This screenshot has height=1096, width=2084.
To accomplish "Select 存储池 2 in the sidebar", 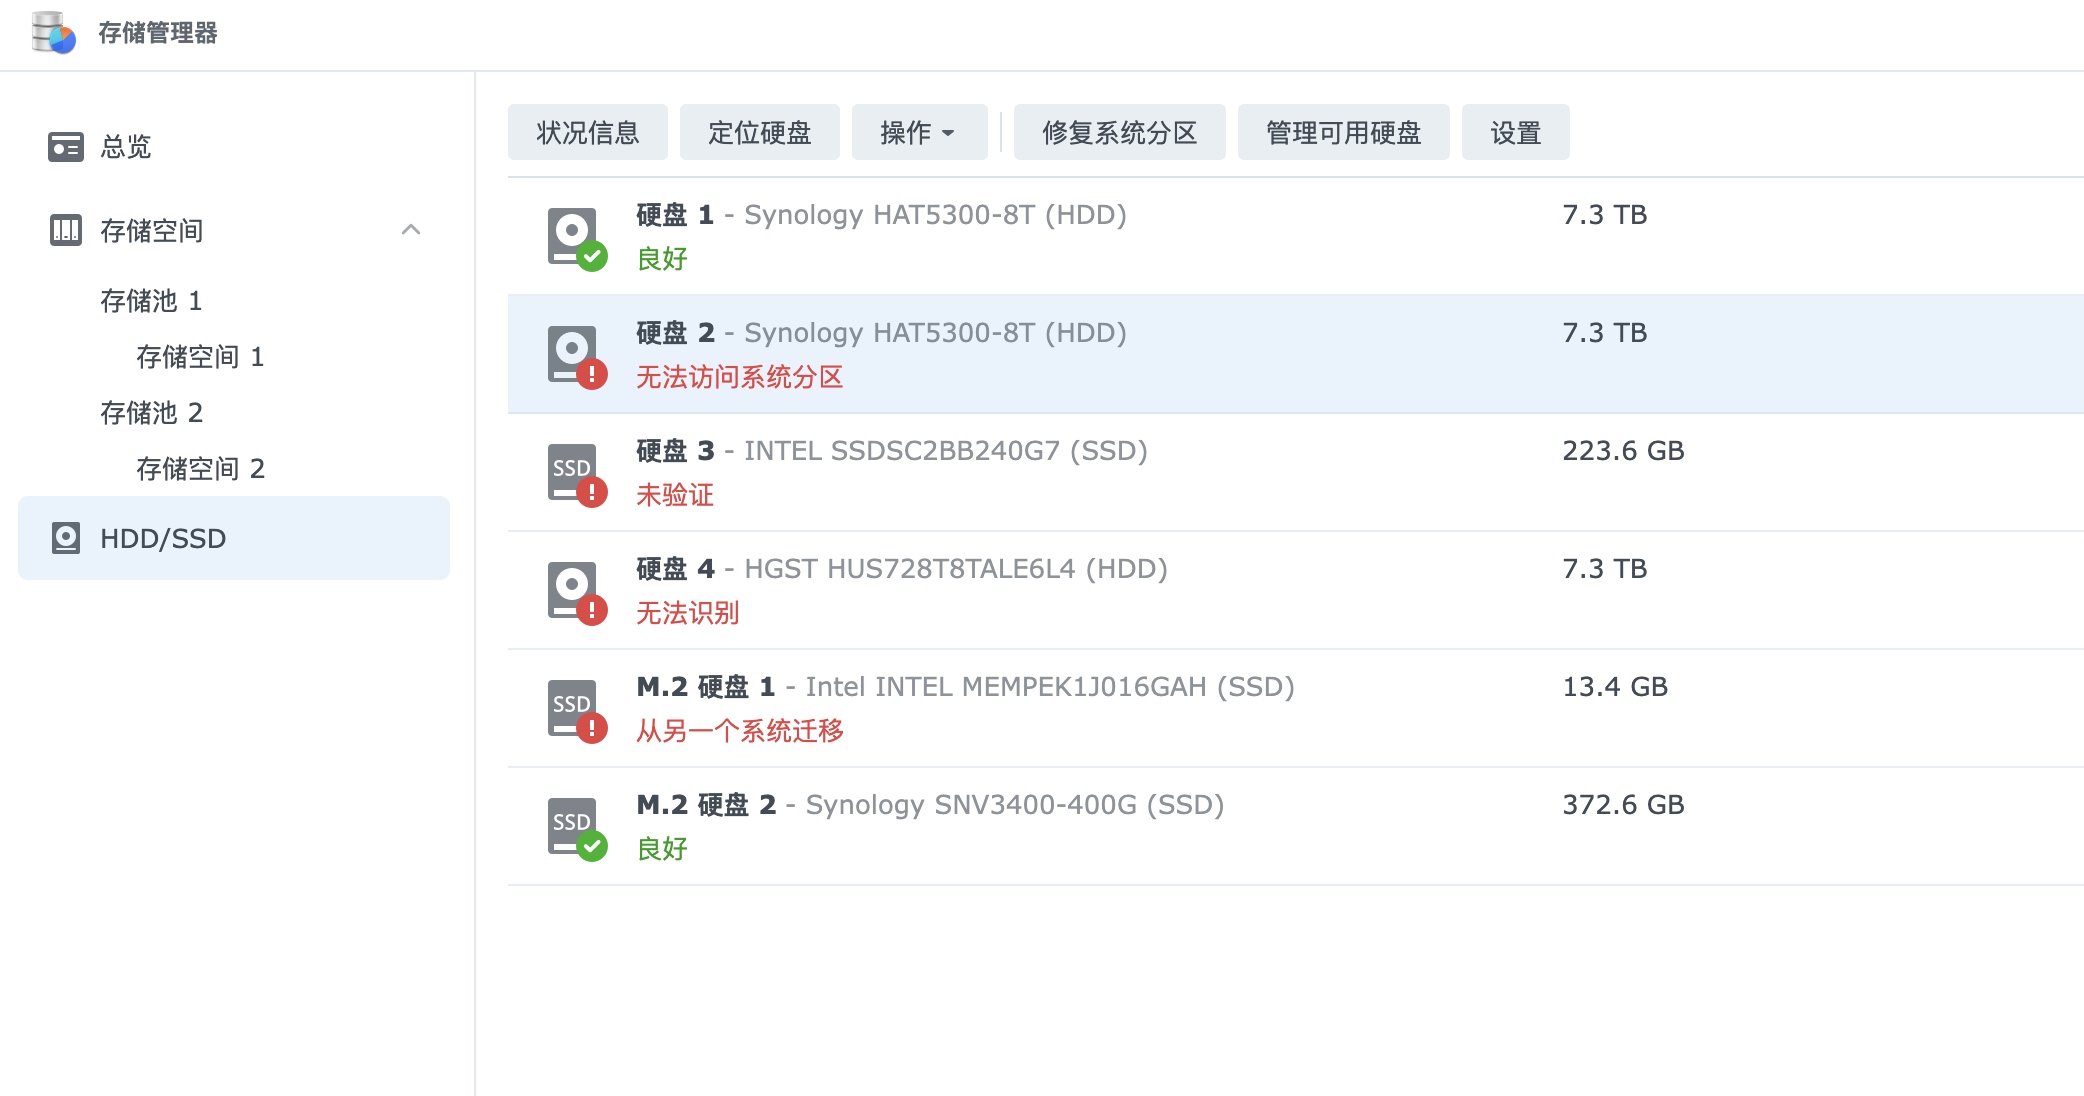I will pos(151,413).
